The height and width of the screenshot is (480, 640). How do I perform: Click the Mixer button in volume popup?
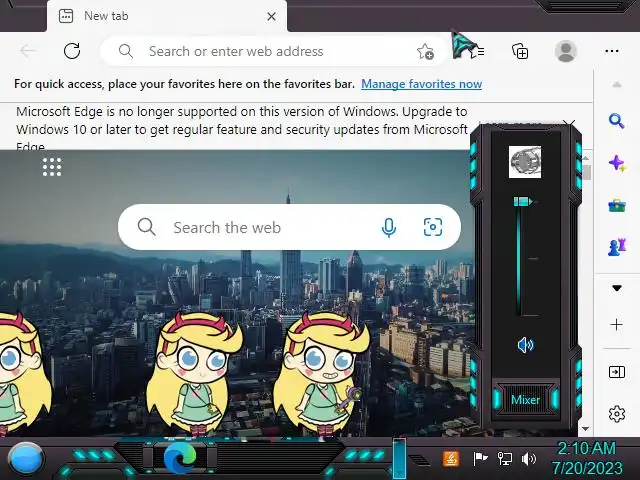pos(525,400)
